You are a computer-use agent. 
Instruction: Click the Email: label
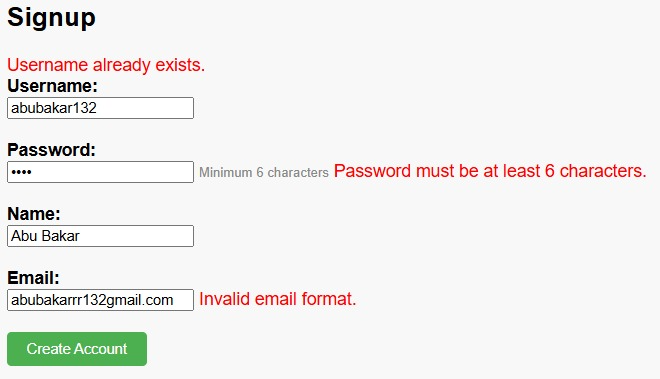[33, 278]
